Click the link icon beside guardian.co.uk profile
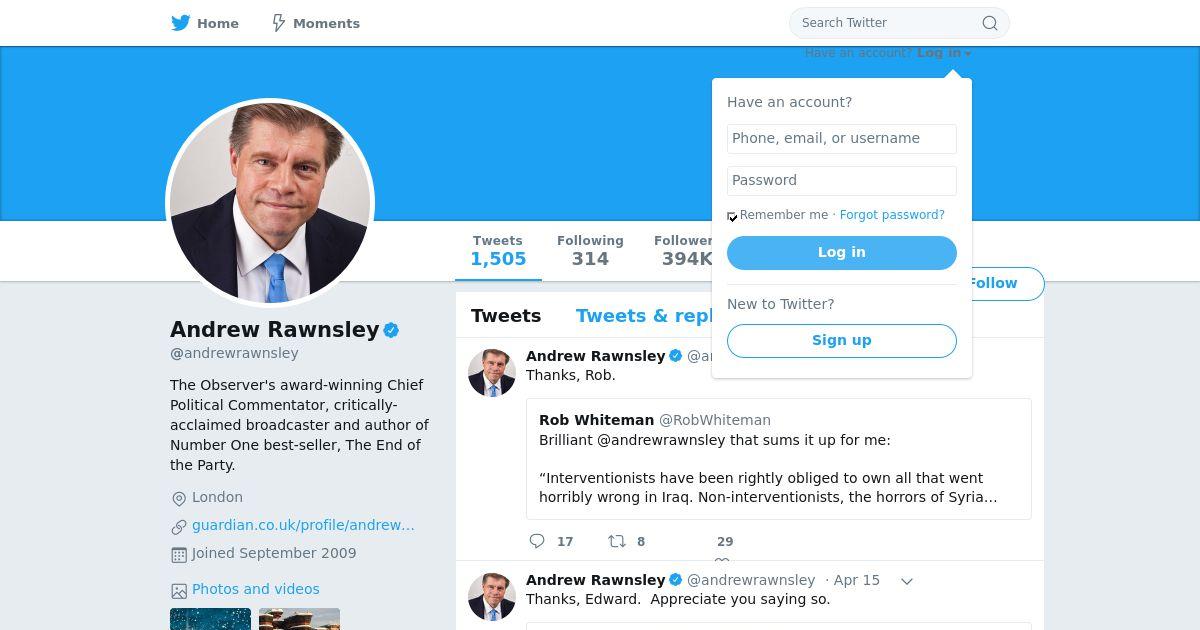 179,526
